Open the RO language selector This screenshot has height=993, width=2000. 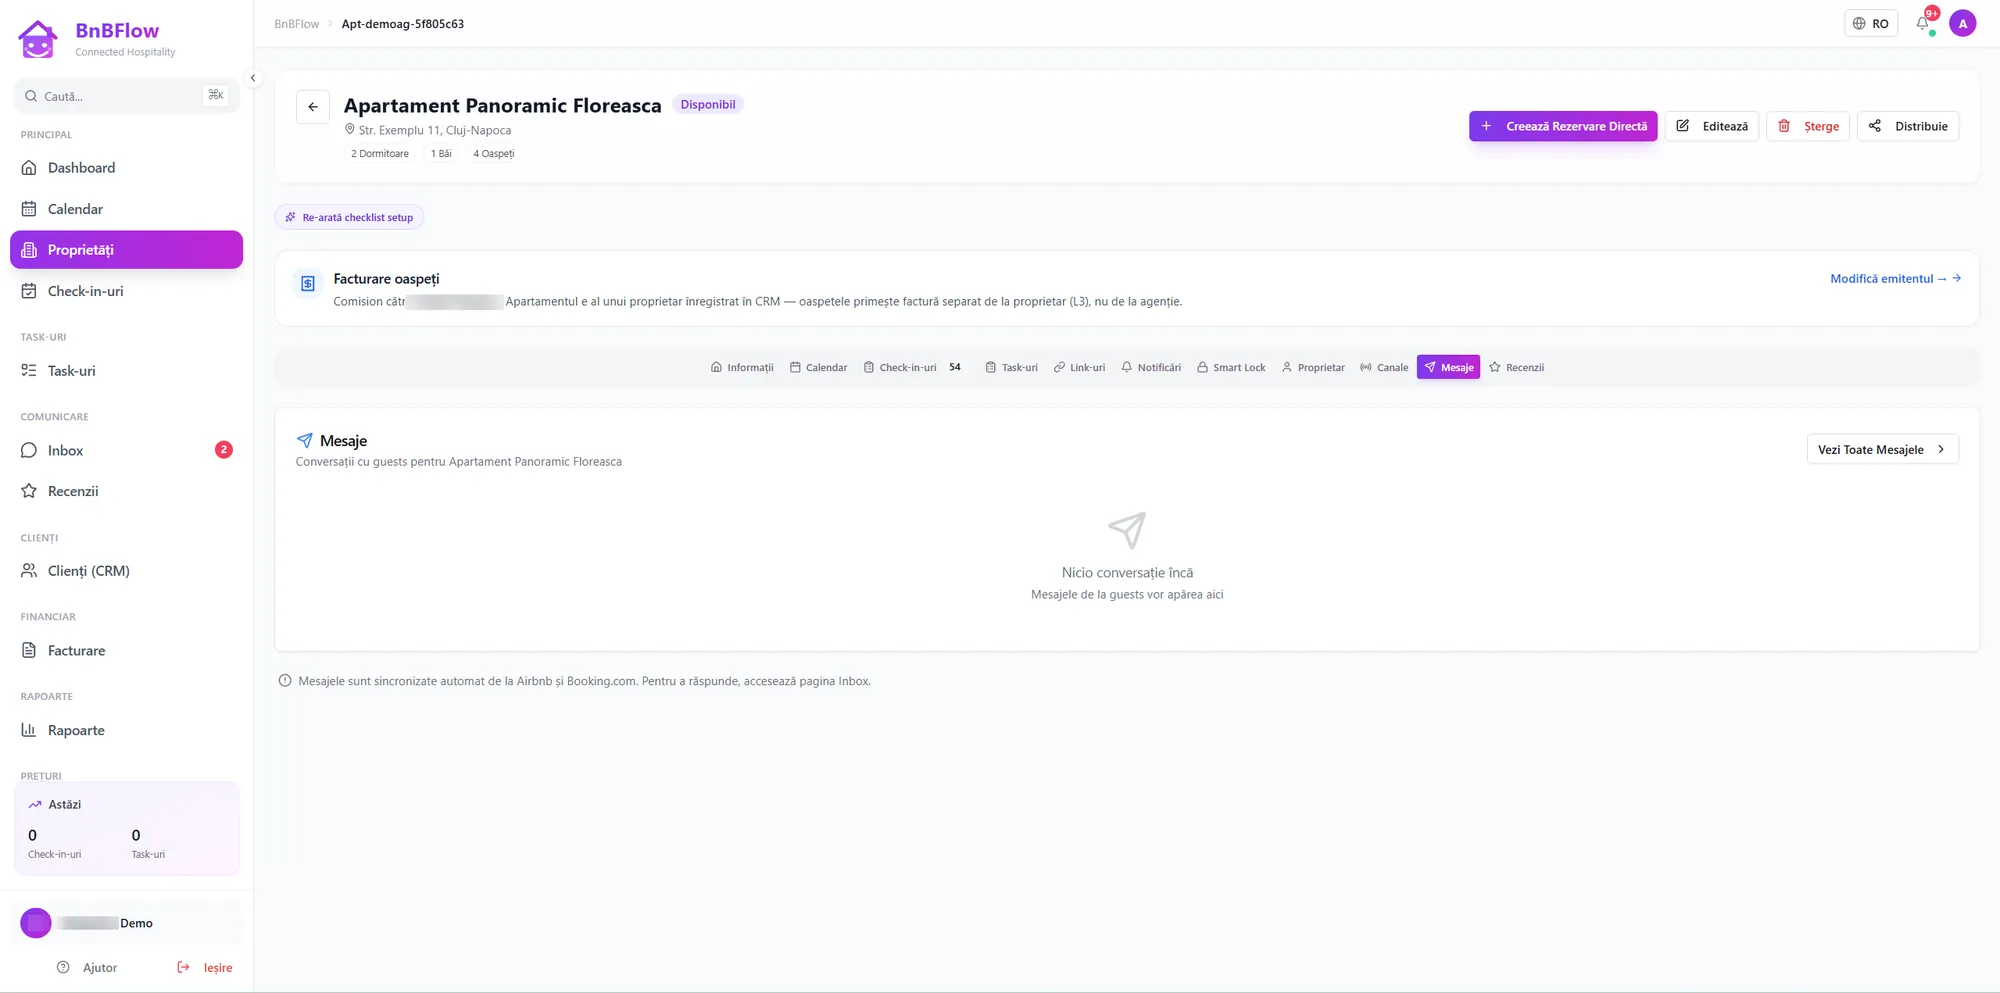pos(1870,23)
